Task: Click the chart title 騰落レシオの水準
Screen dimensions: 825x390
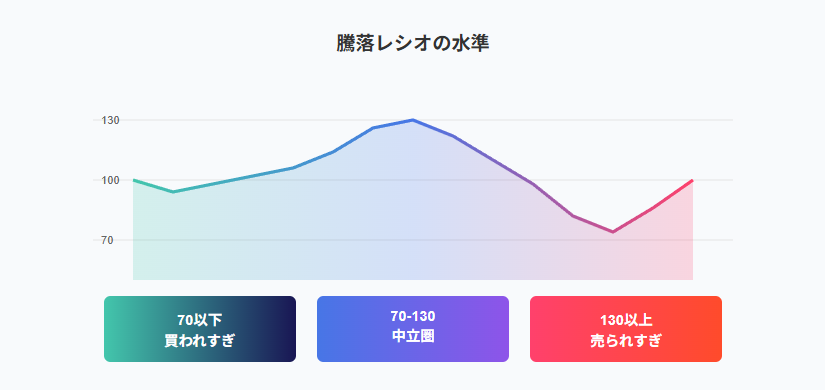Action: [413, 44]
